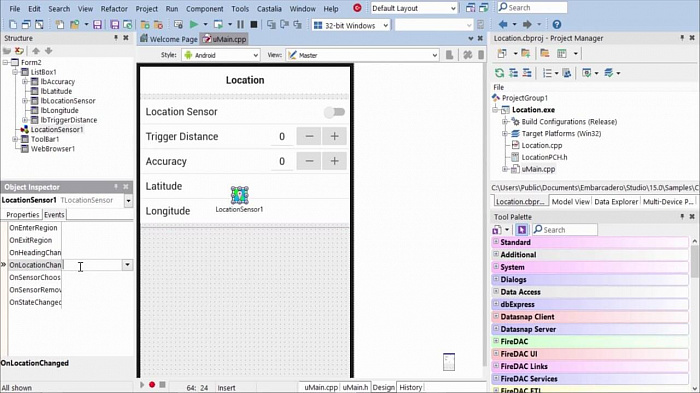Image resolution: width=700 pixels, height=393 pixels.
Task: Click the New Items page icon
Action: click(x=59, y=25)
